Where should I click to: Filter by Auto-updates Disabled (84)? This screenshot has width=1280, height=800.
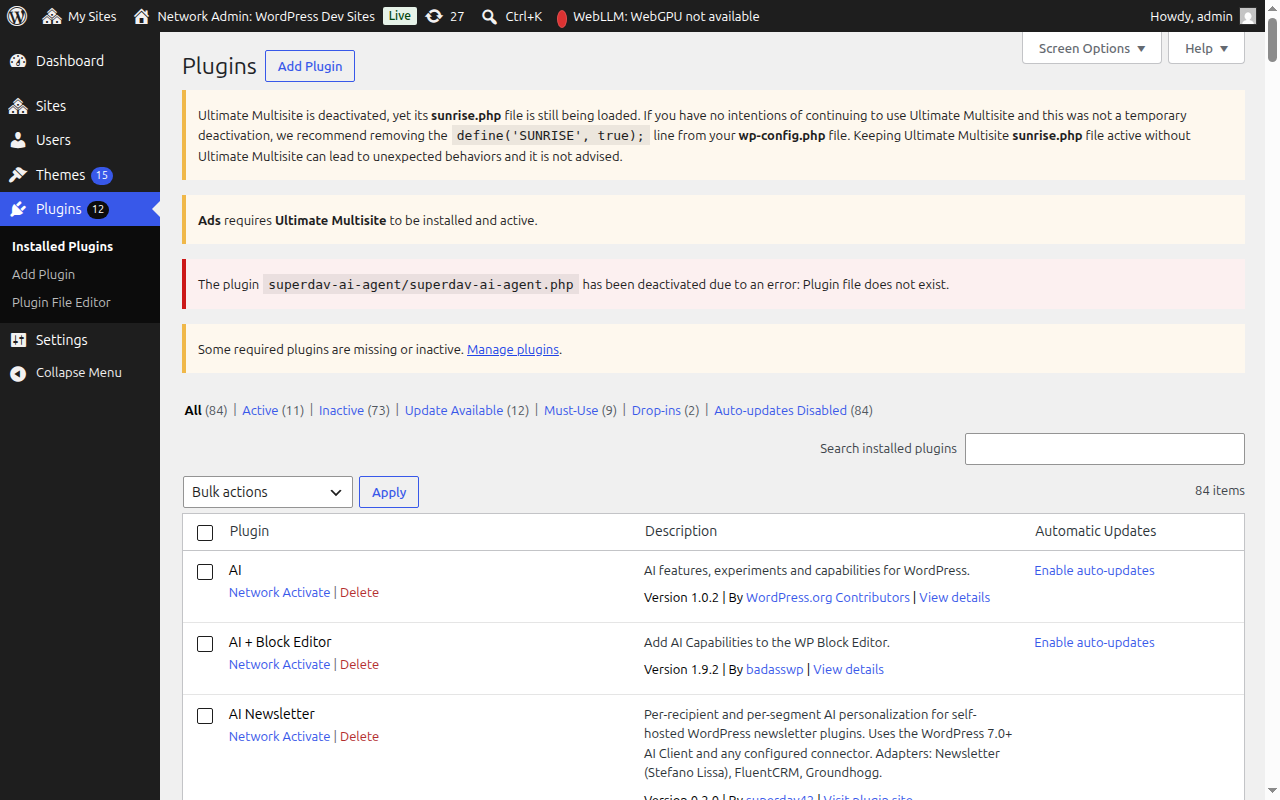(793, 410)
